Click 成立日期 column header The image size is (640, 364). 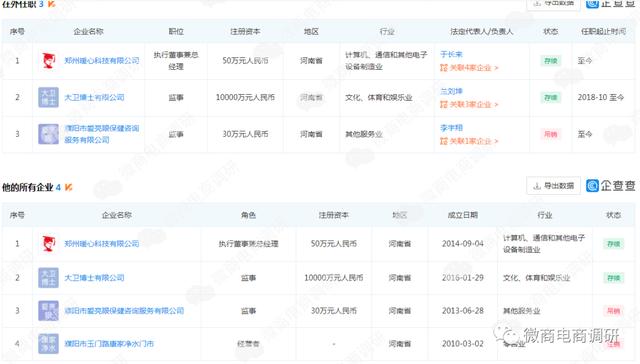(x=462, y=215)
